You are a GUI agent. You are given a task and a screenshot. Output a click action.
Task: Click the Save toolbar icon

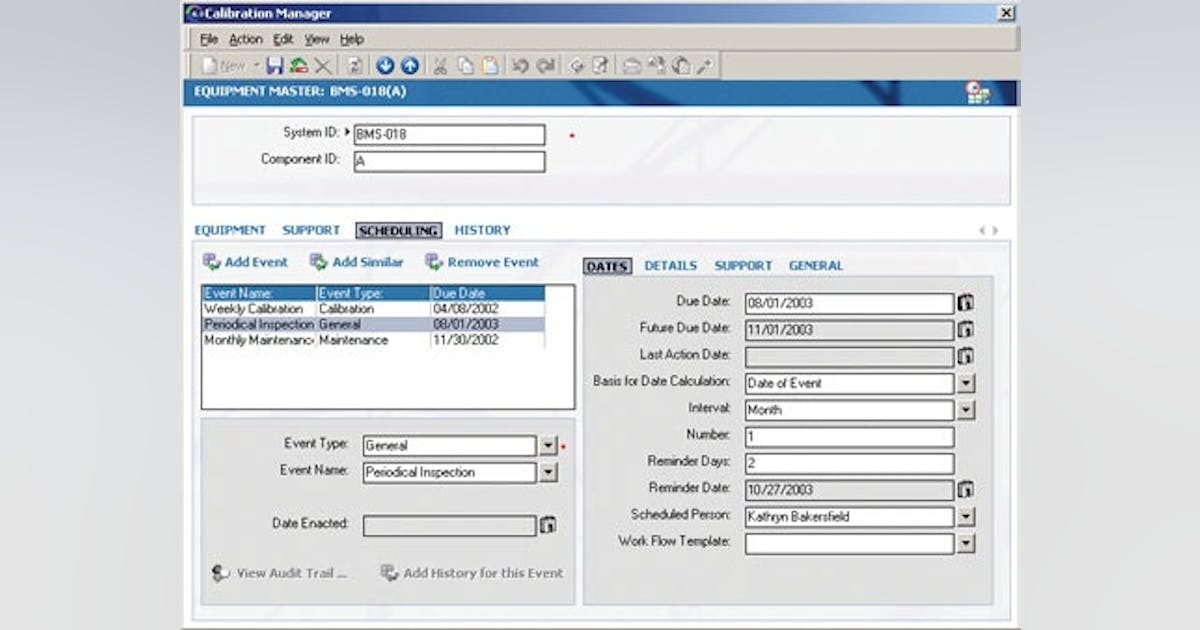coord(274,66)
